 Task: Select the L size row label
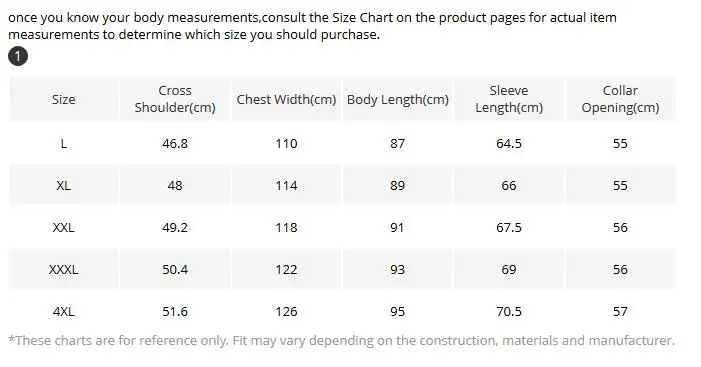[x=63, y=143]
